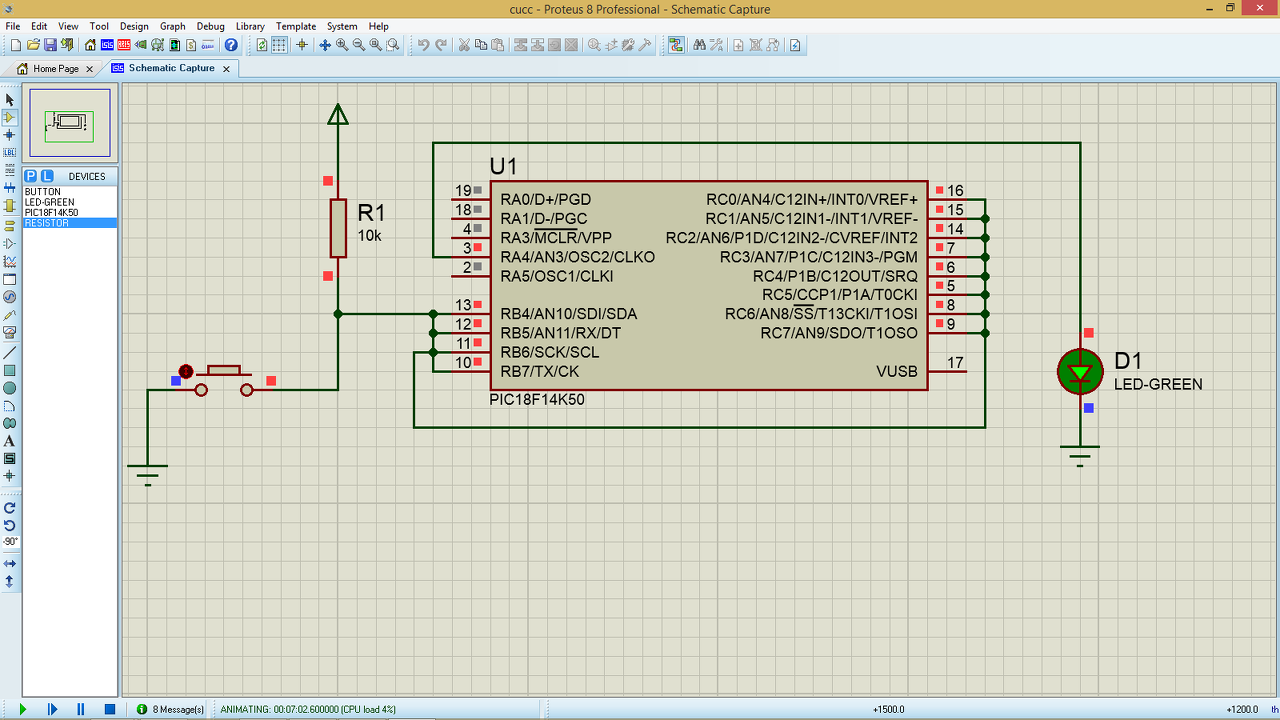Switch to the Home Page tab
This screenshot has width=1280, height=720.
coord(55,69)
